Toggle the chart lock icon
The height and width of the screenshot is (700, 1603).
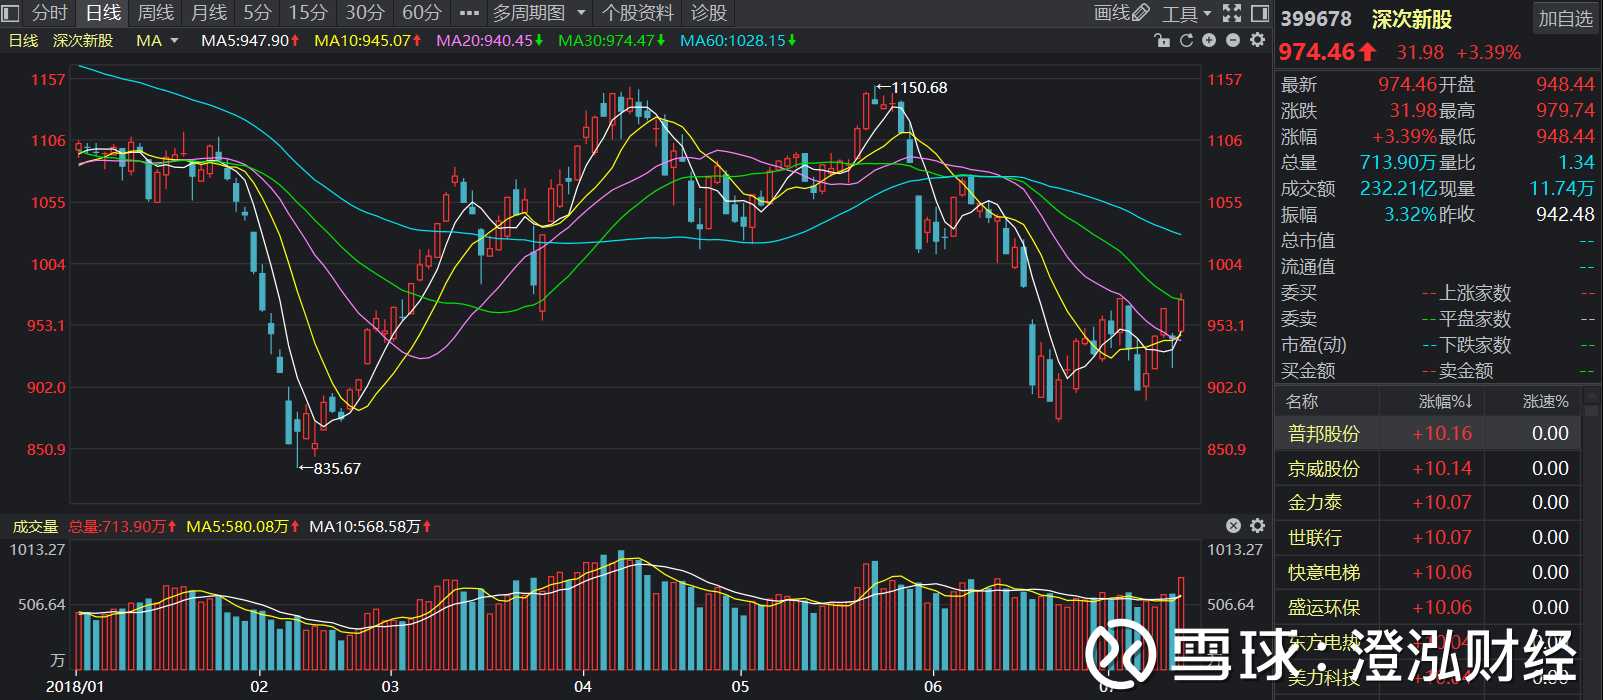(1162, 40)
